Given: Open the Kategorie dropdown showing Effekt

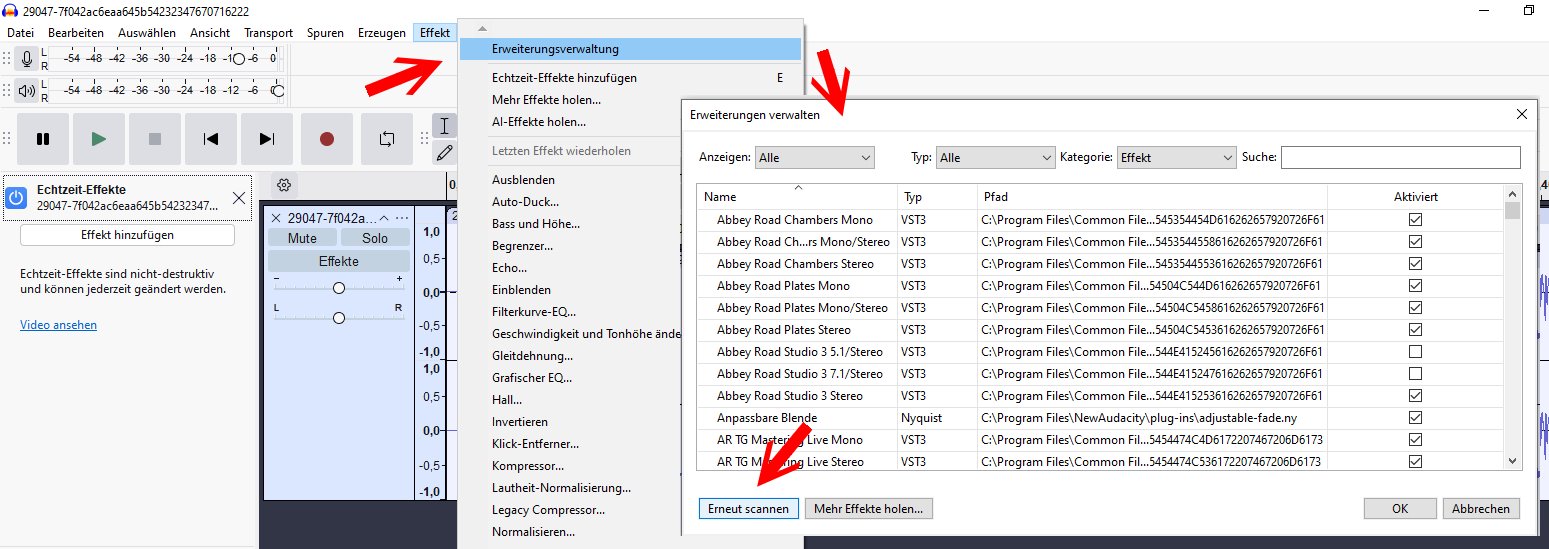Looking at the screenshot, I should [1176, 158].
